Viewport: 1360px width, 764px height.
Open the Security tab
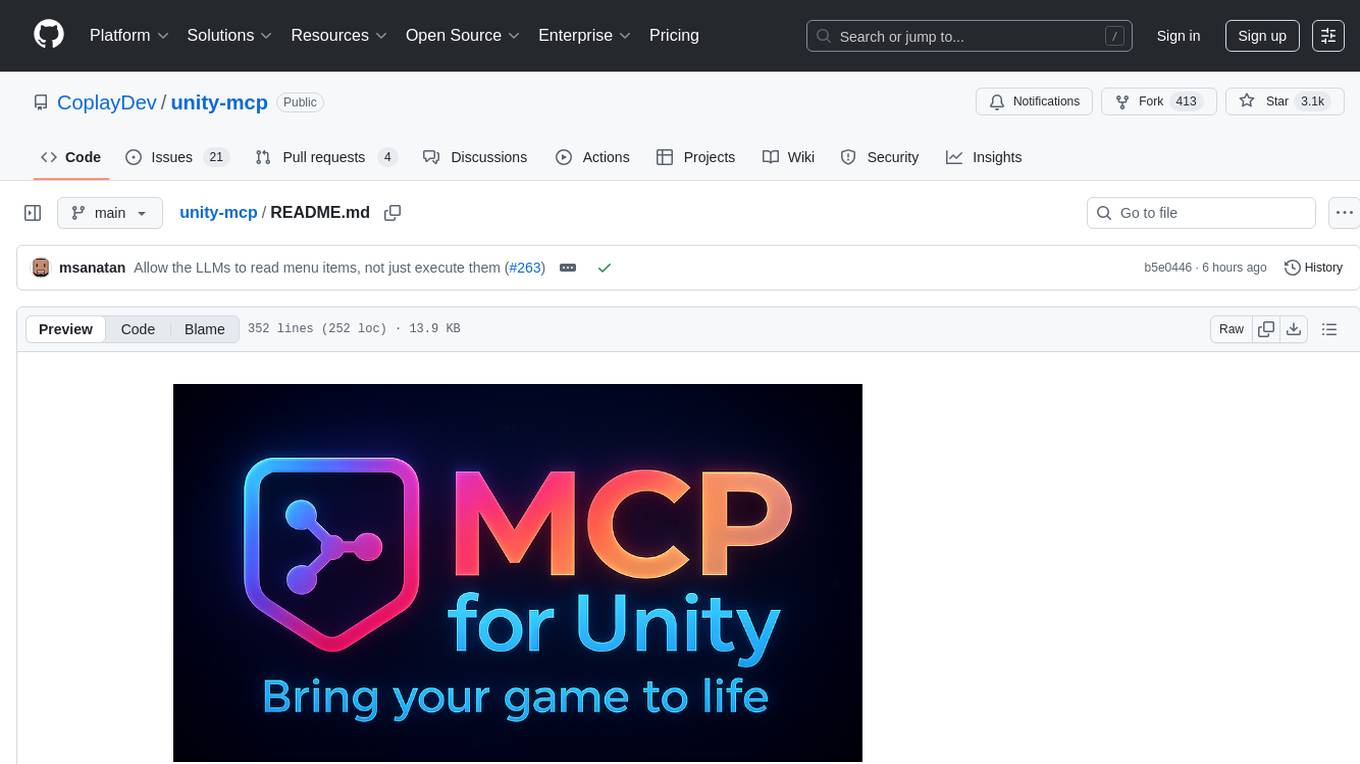(x=880, y=157)
